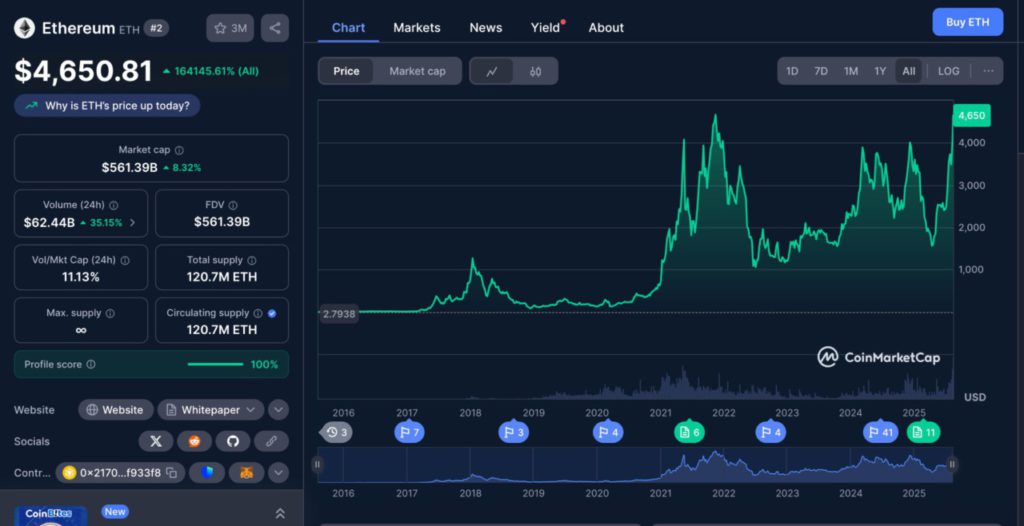Viewport: 1024px width, 526px height.
Task: Add Ethereum to watchlist star button
Action: pyautogui.click(x=230, y=28)
